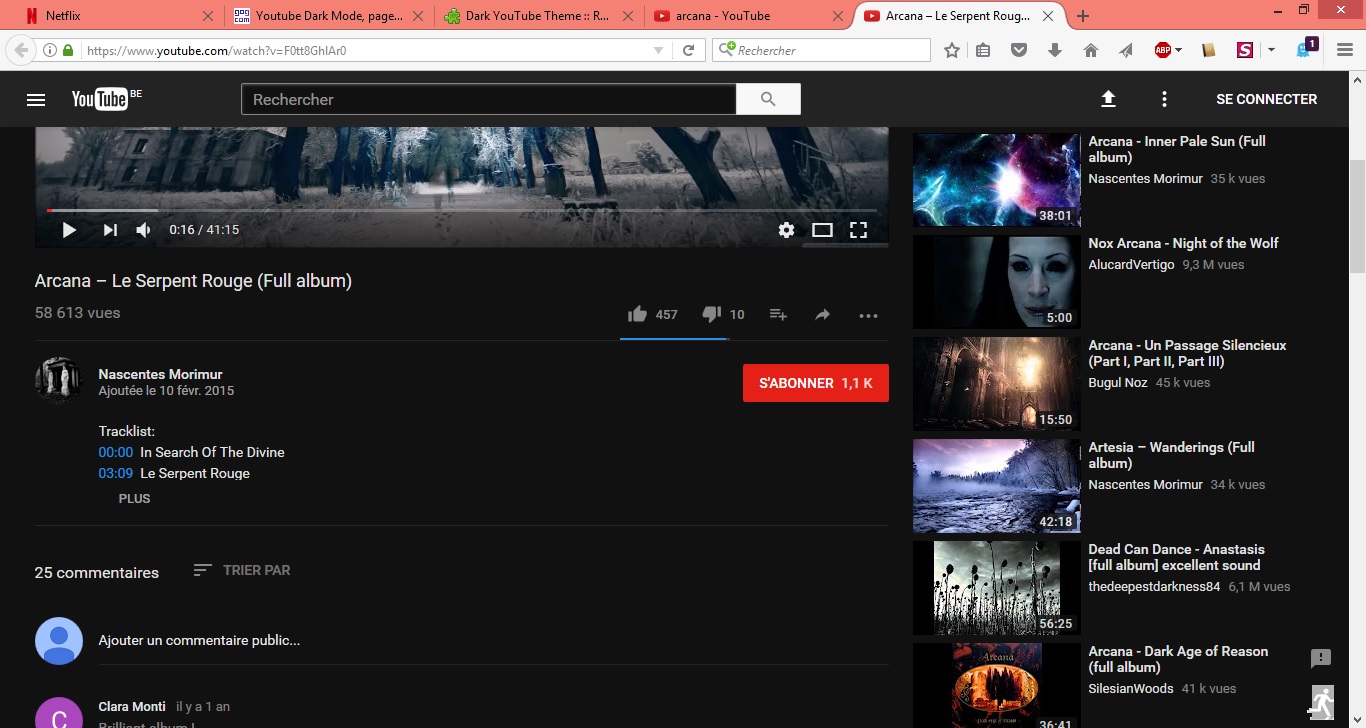The height and width of the screenshot is (728, 1366).
Task: Click the page vertical scrollbar
Action: pyautogui.click(x=1357, y=215)
